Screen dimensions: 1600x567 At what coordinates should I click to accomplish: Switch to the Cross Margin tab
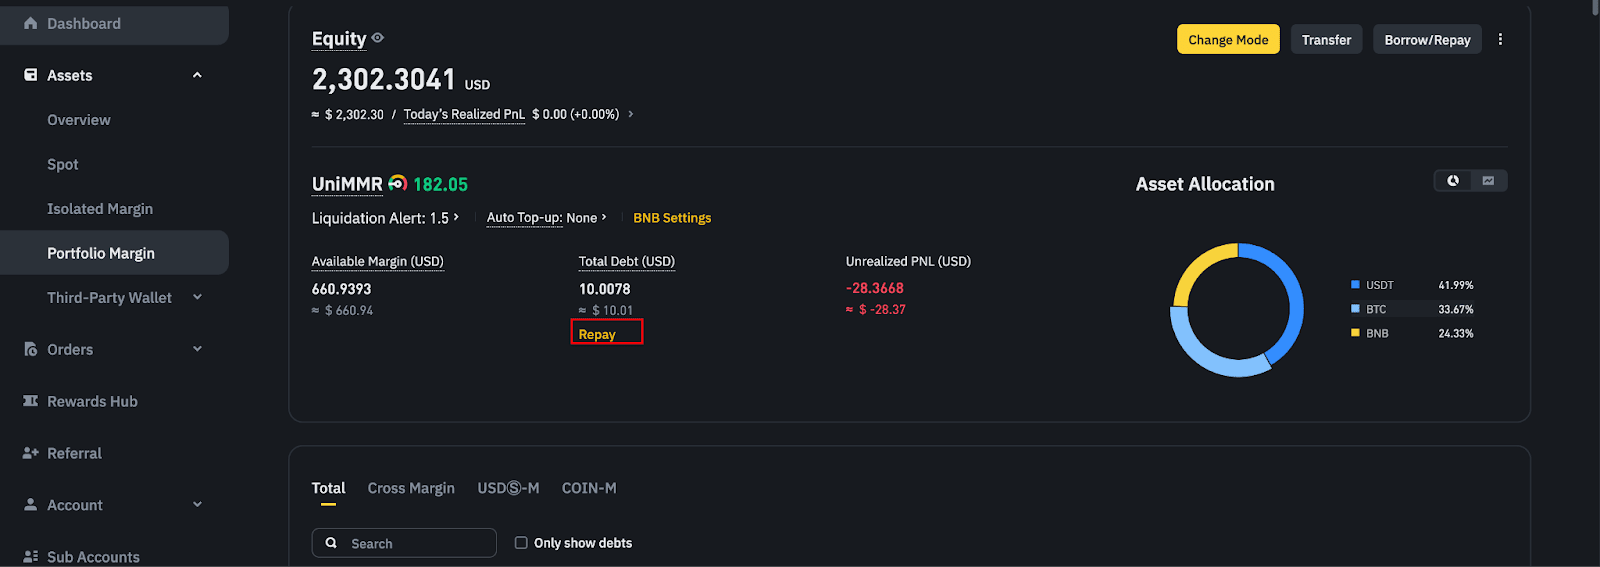(411, 488)
